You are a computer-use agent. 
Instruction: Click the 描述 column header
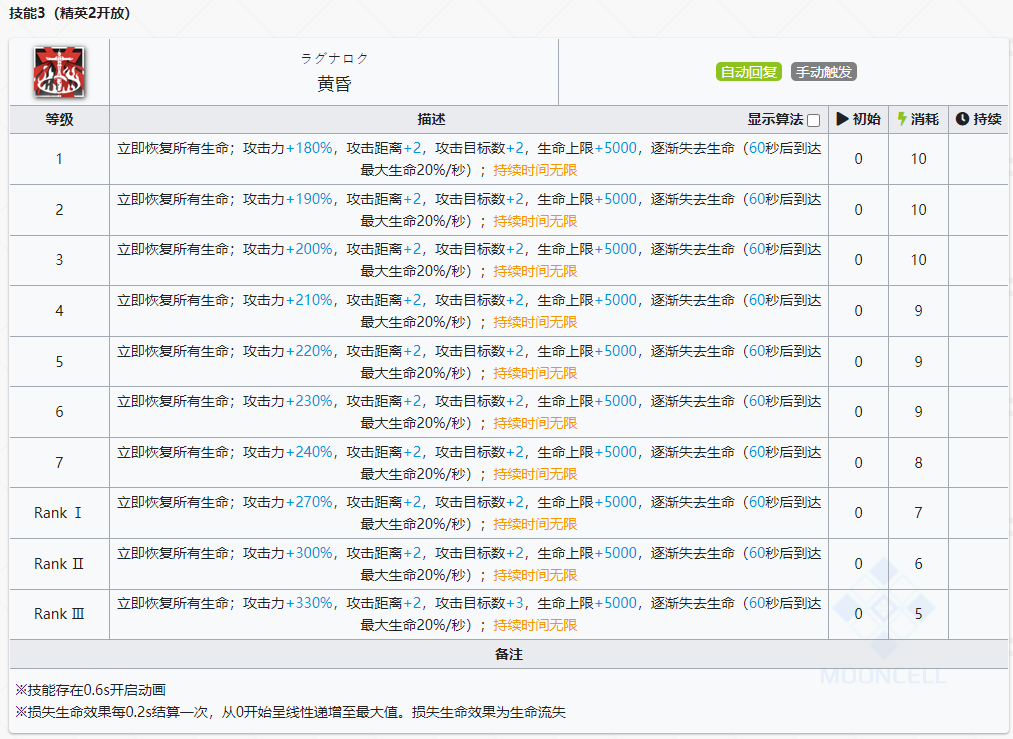click(431, 120)
